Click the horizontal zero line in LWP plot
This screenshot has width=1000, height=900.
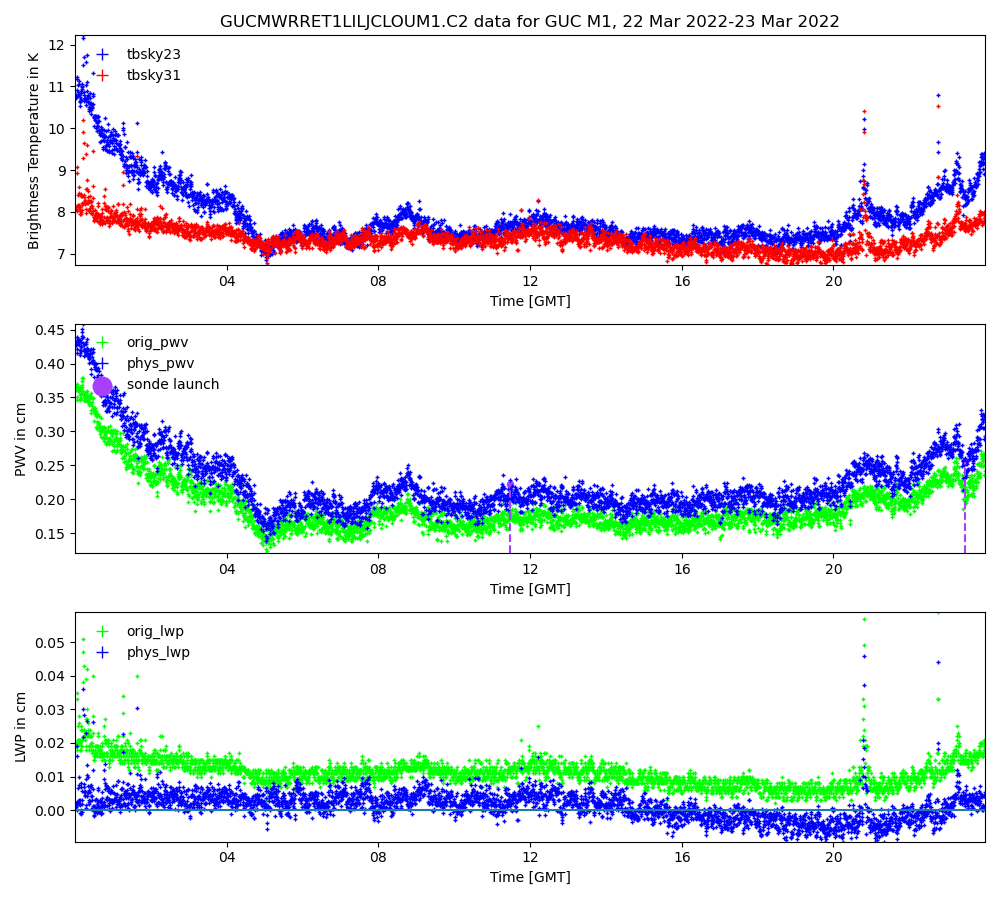coord(530,810)
